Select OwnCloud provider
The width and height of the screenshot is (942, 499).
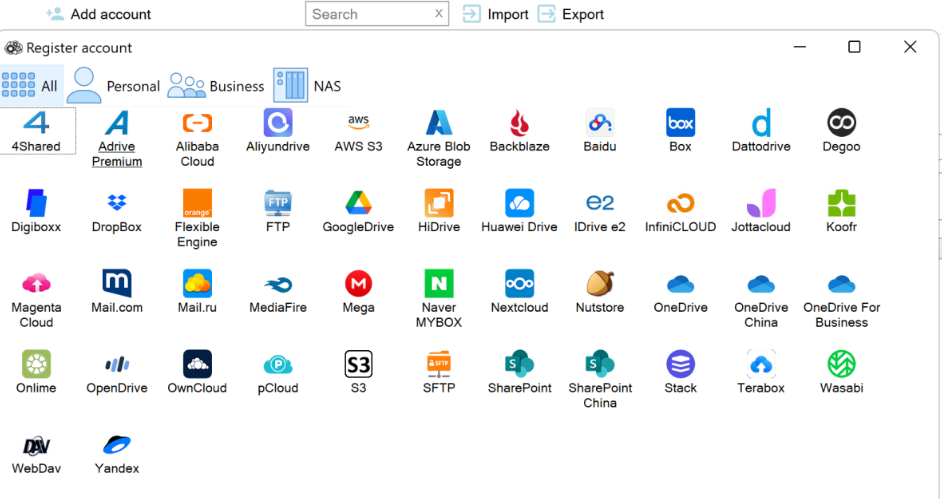197,372
